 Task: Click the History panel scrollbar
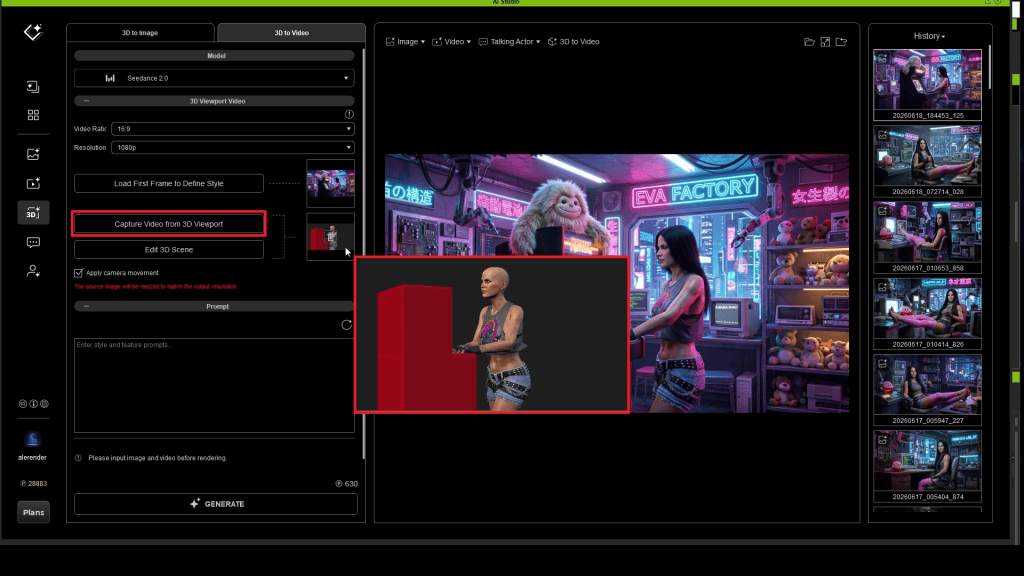991,67
